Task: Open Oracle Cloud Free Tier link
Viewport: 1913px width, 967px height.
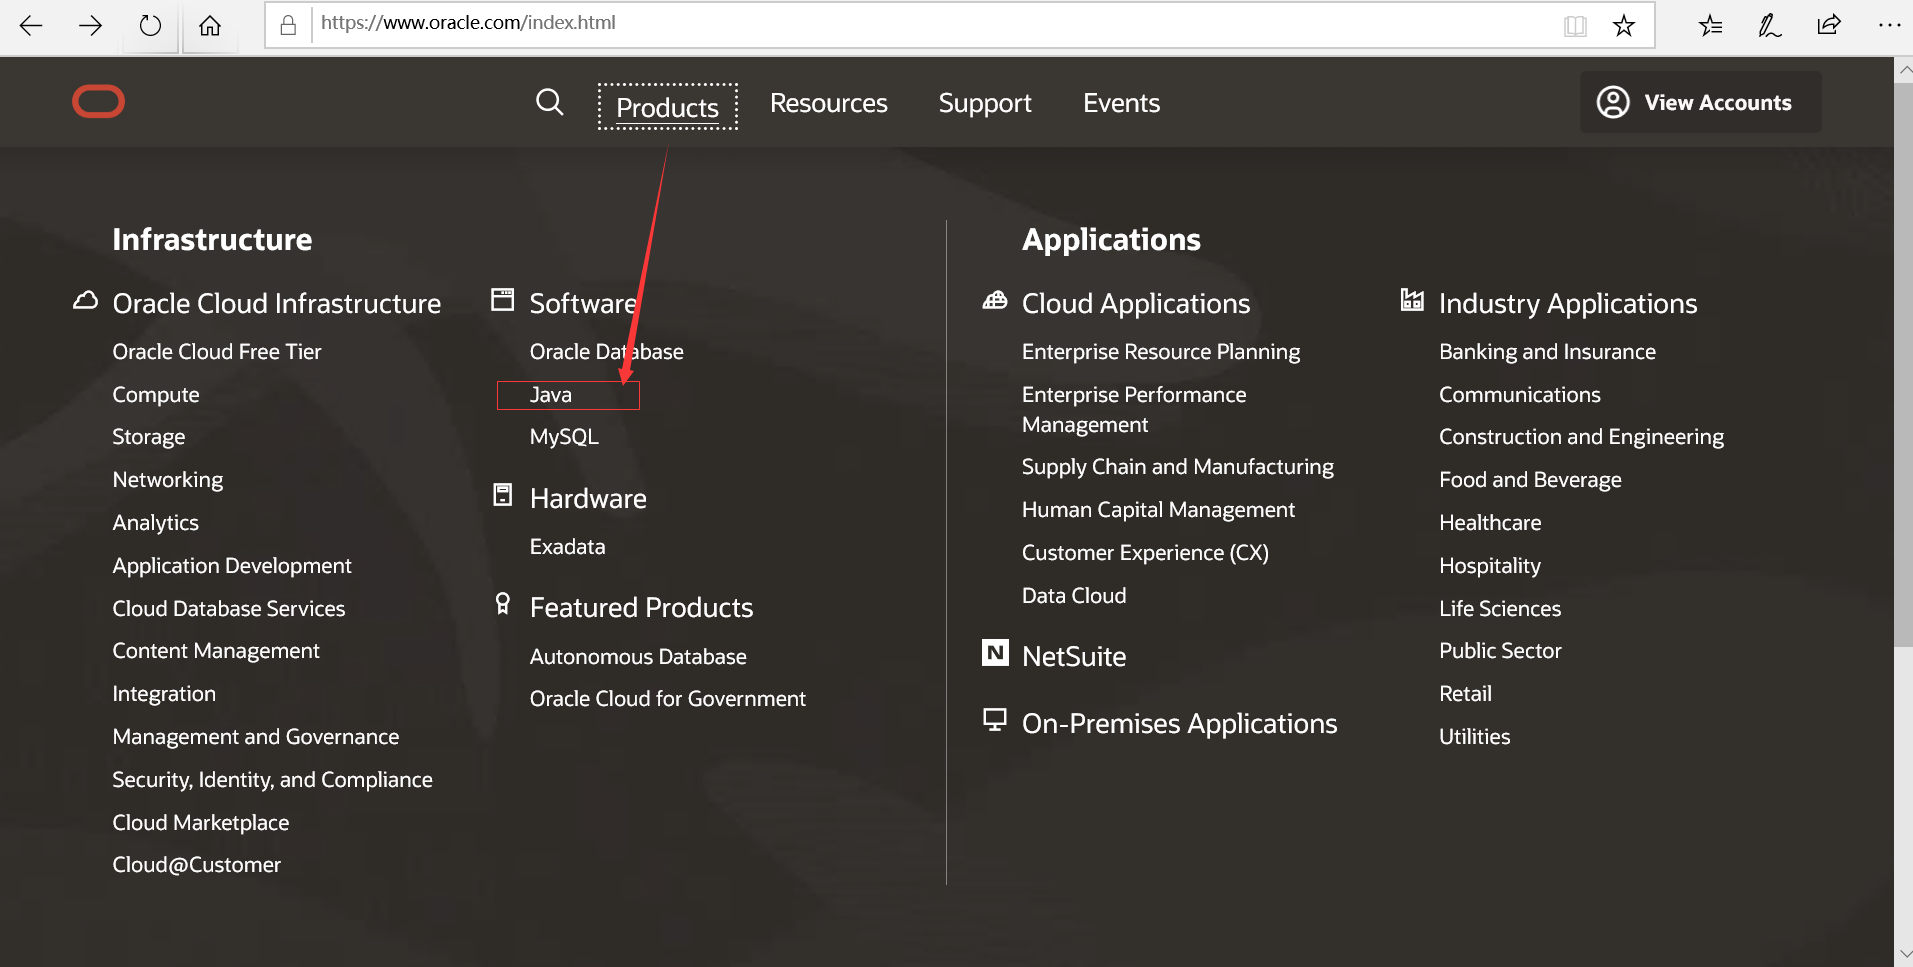Action: click(217, 351)
